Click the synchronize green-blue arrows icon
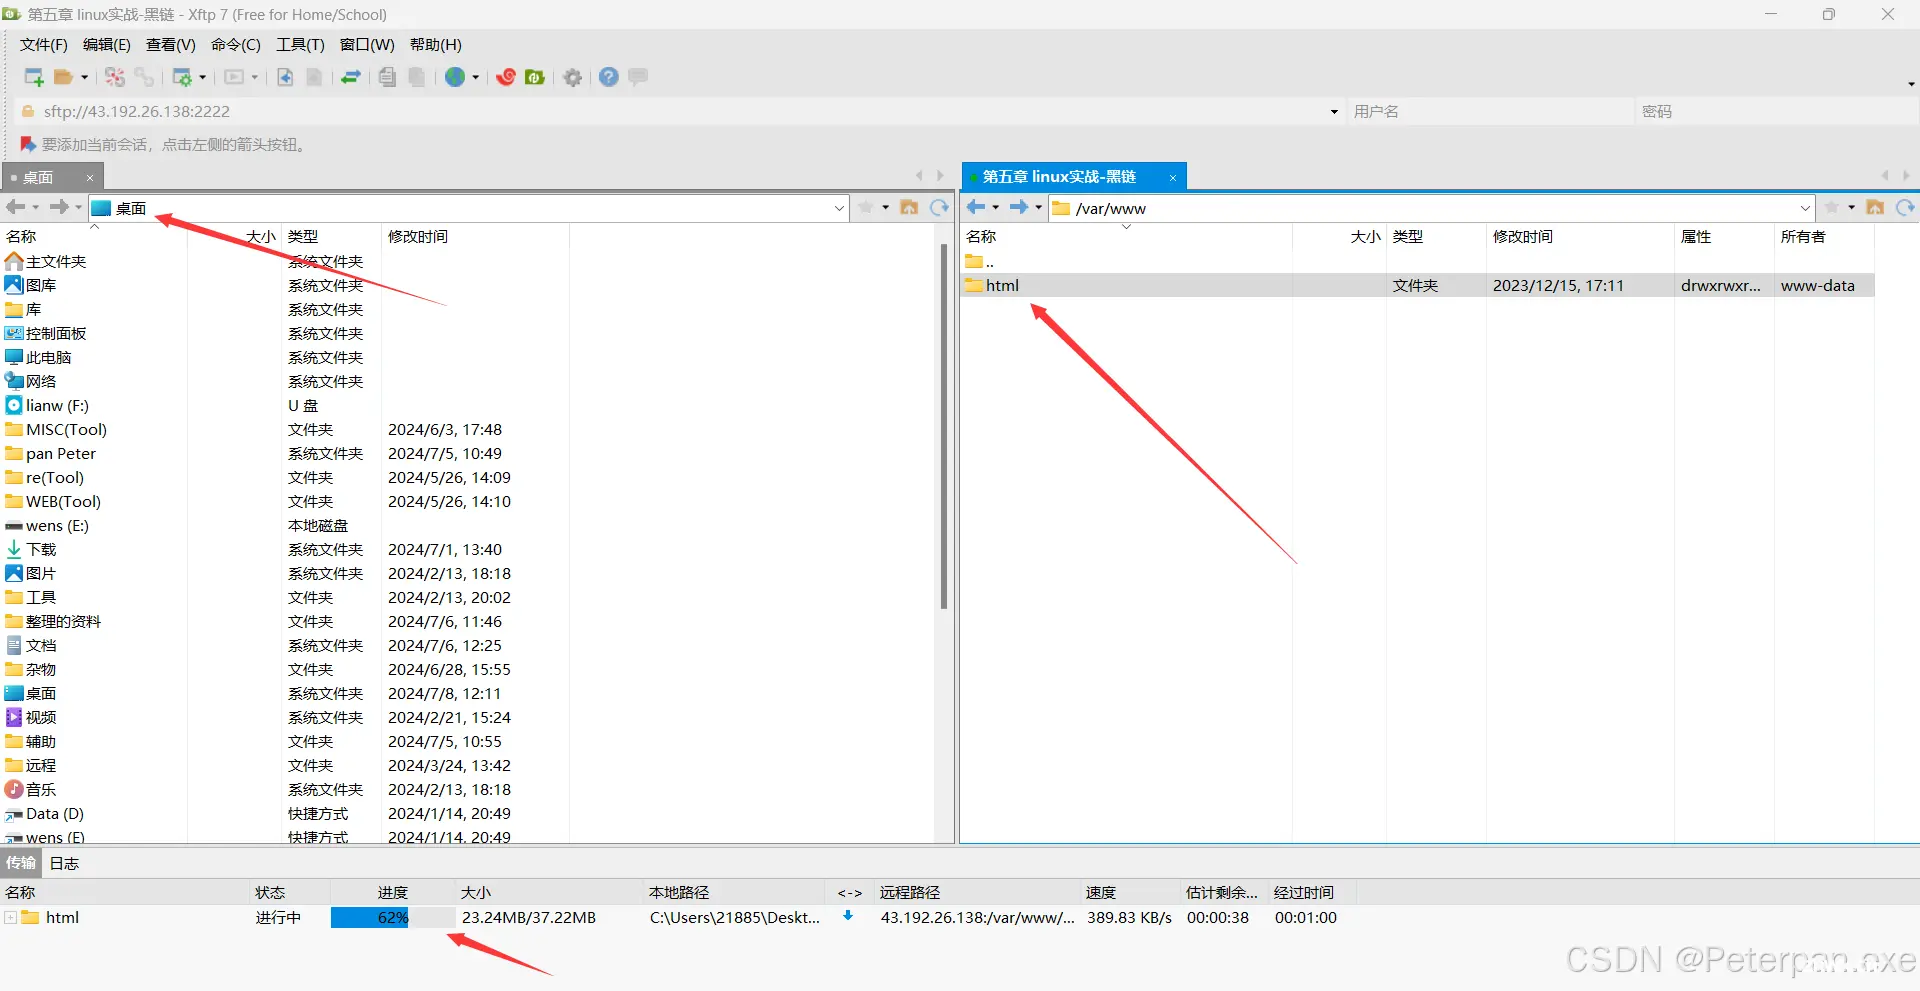The width and height of the screenshot is (1920, 991). pyautogui.click(x=351, y=77)
